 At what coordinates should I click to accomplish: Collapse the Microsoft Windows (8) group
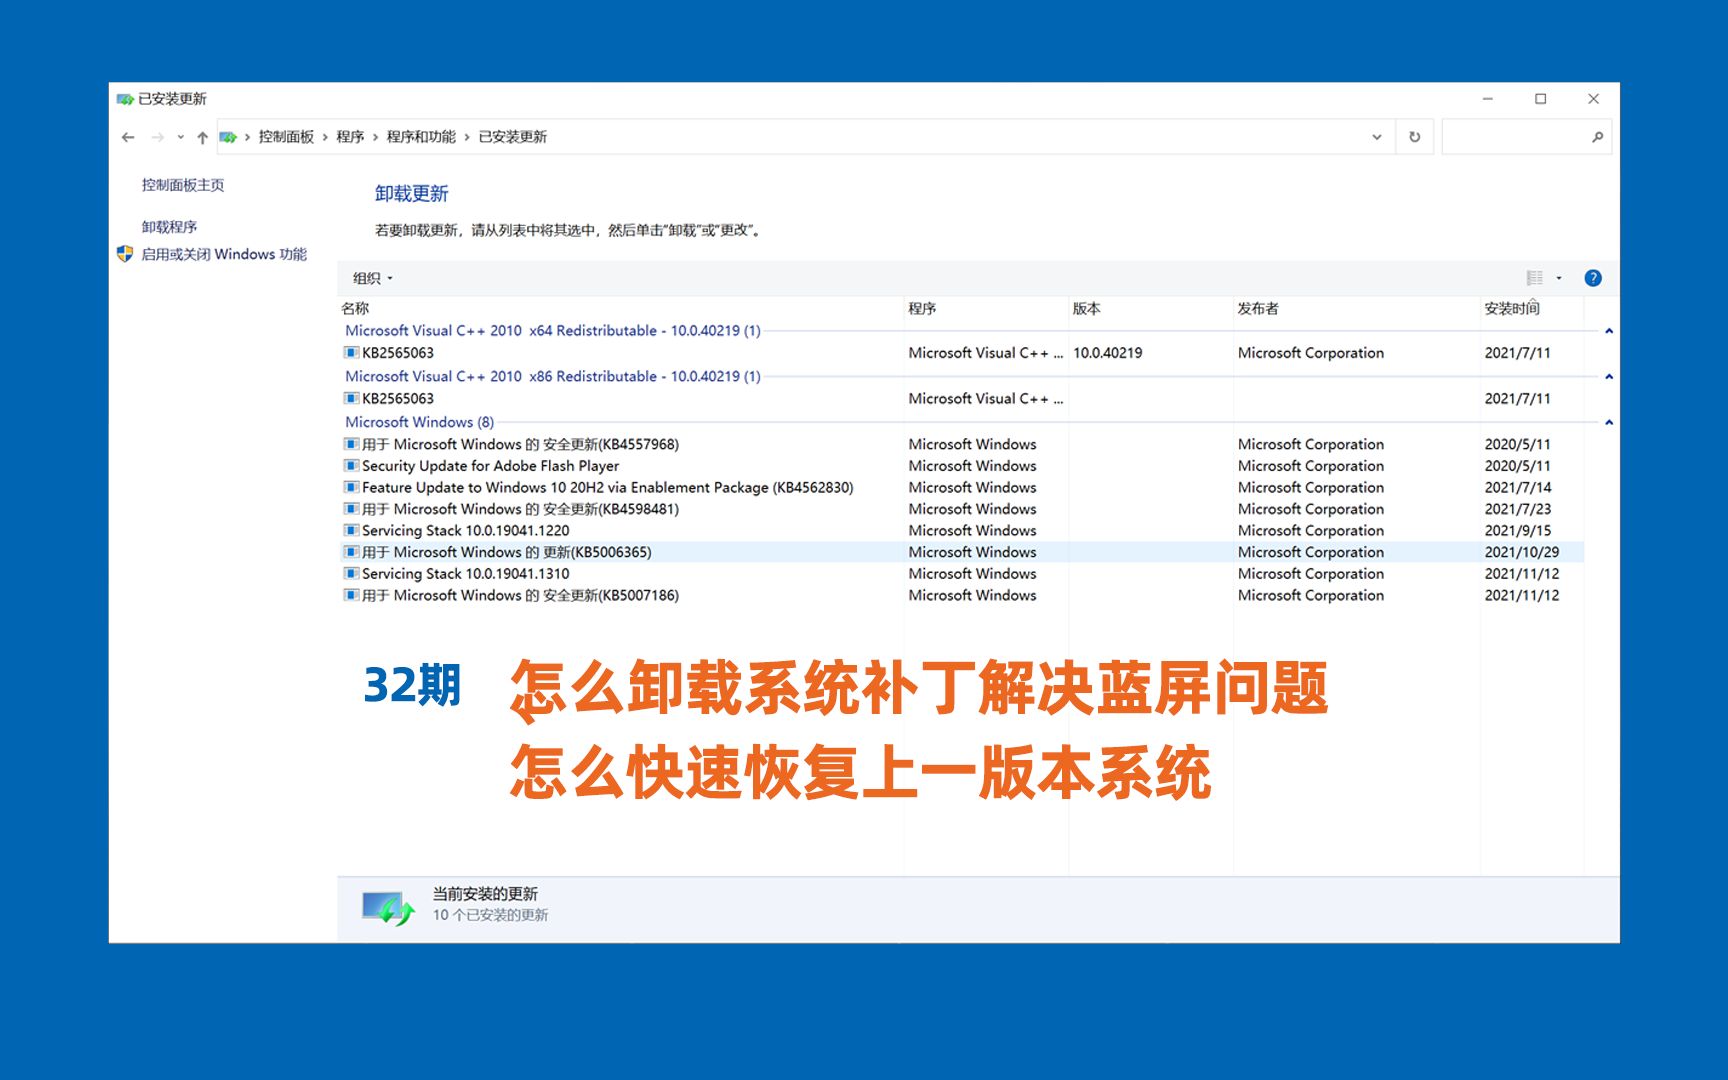pos(1609,423)
